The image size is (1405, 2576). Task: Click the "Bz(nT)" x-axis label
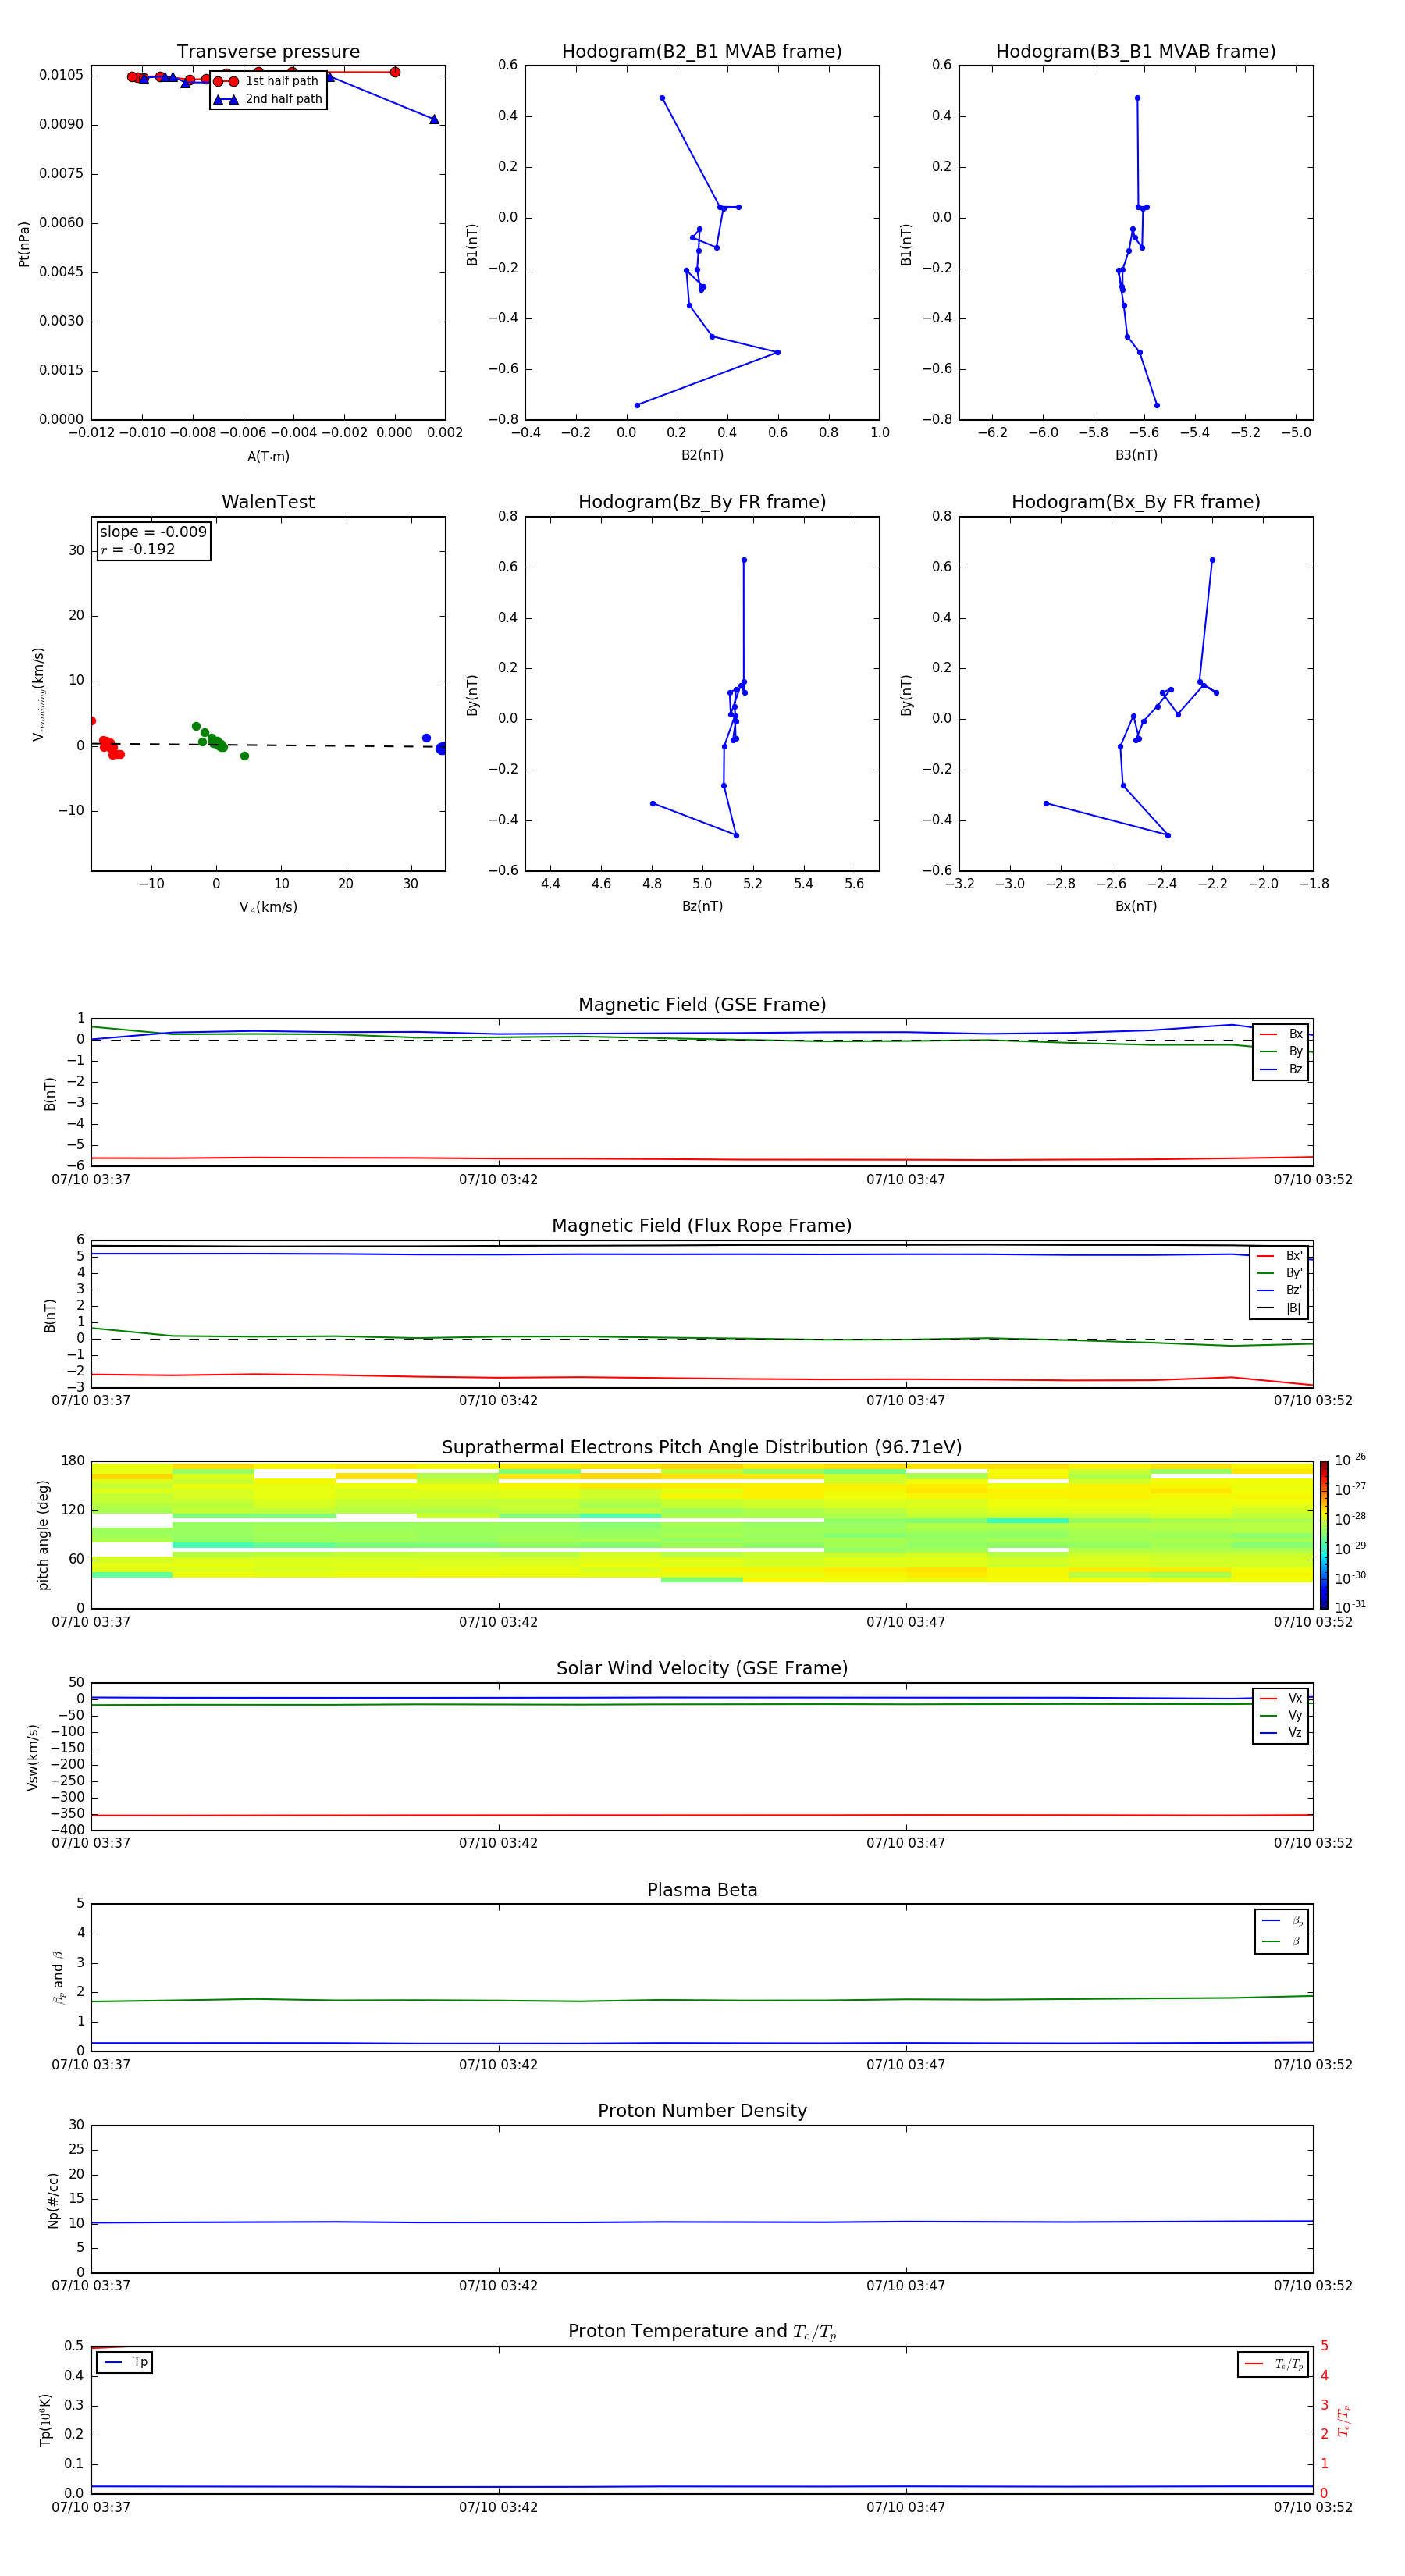click(702, 906)
